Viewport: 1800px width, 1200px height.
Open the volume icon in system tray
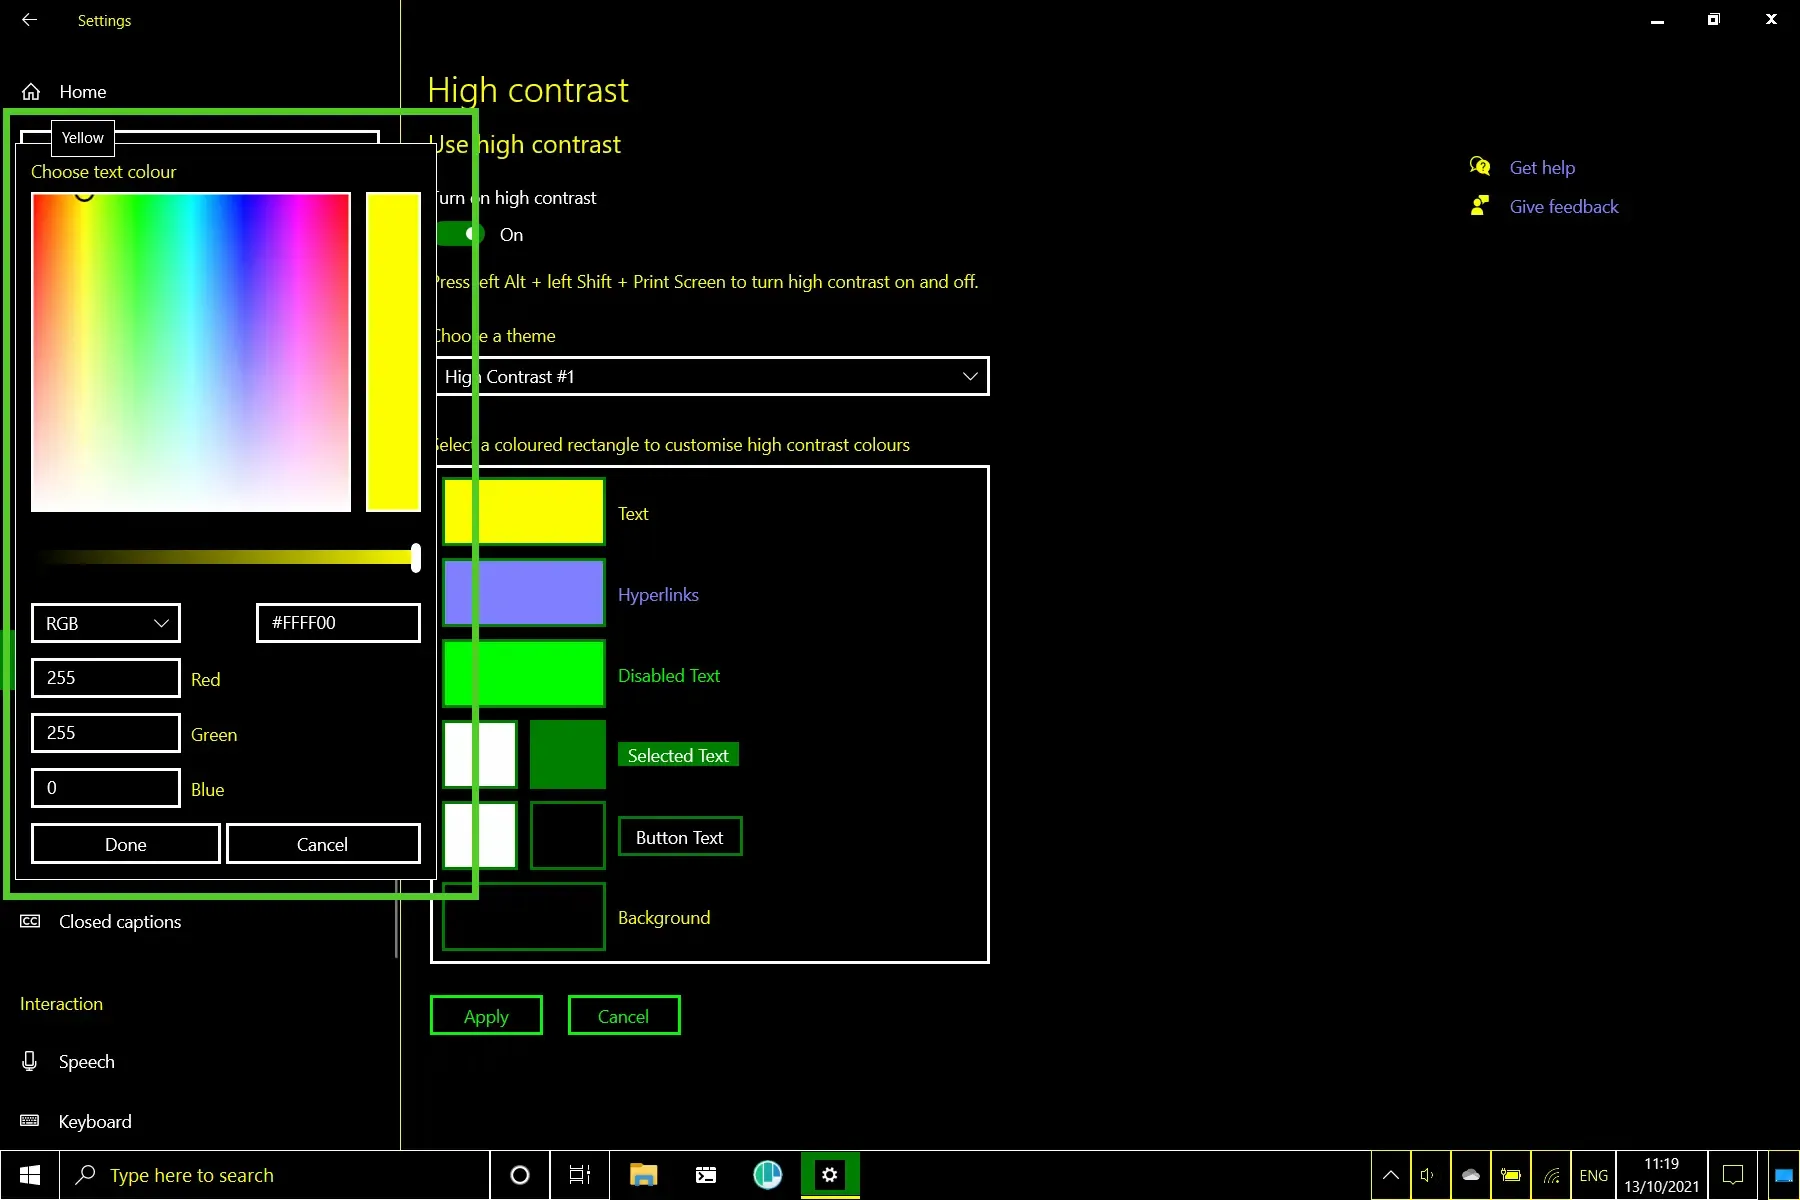[x=1427, y=1175]
